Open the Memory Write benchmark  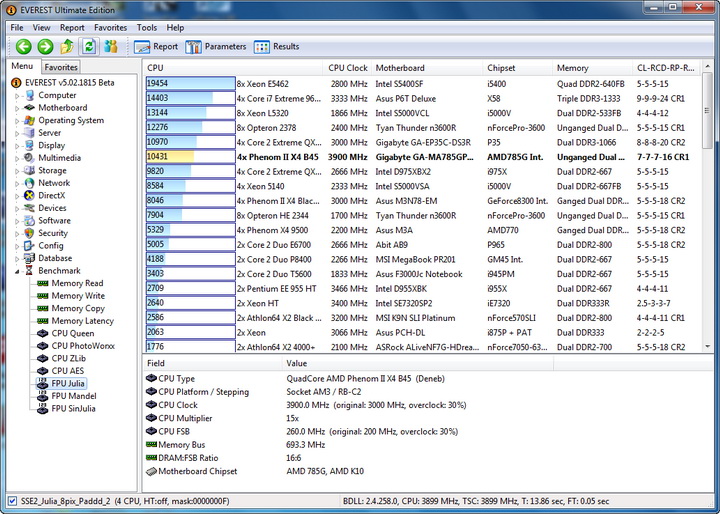(x=78, y=295)
